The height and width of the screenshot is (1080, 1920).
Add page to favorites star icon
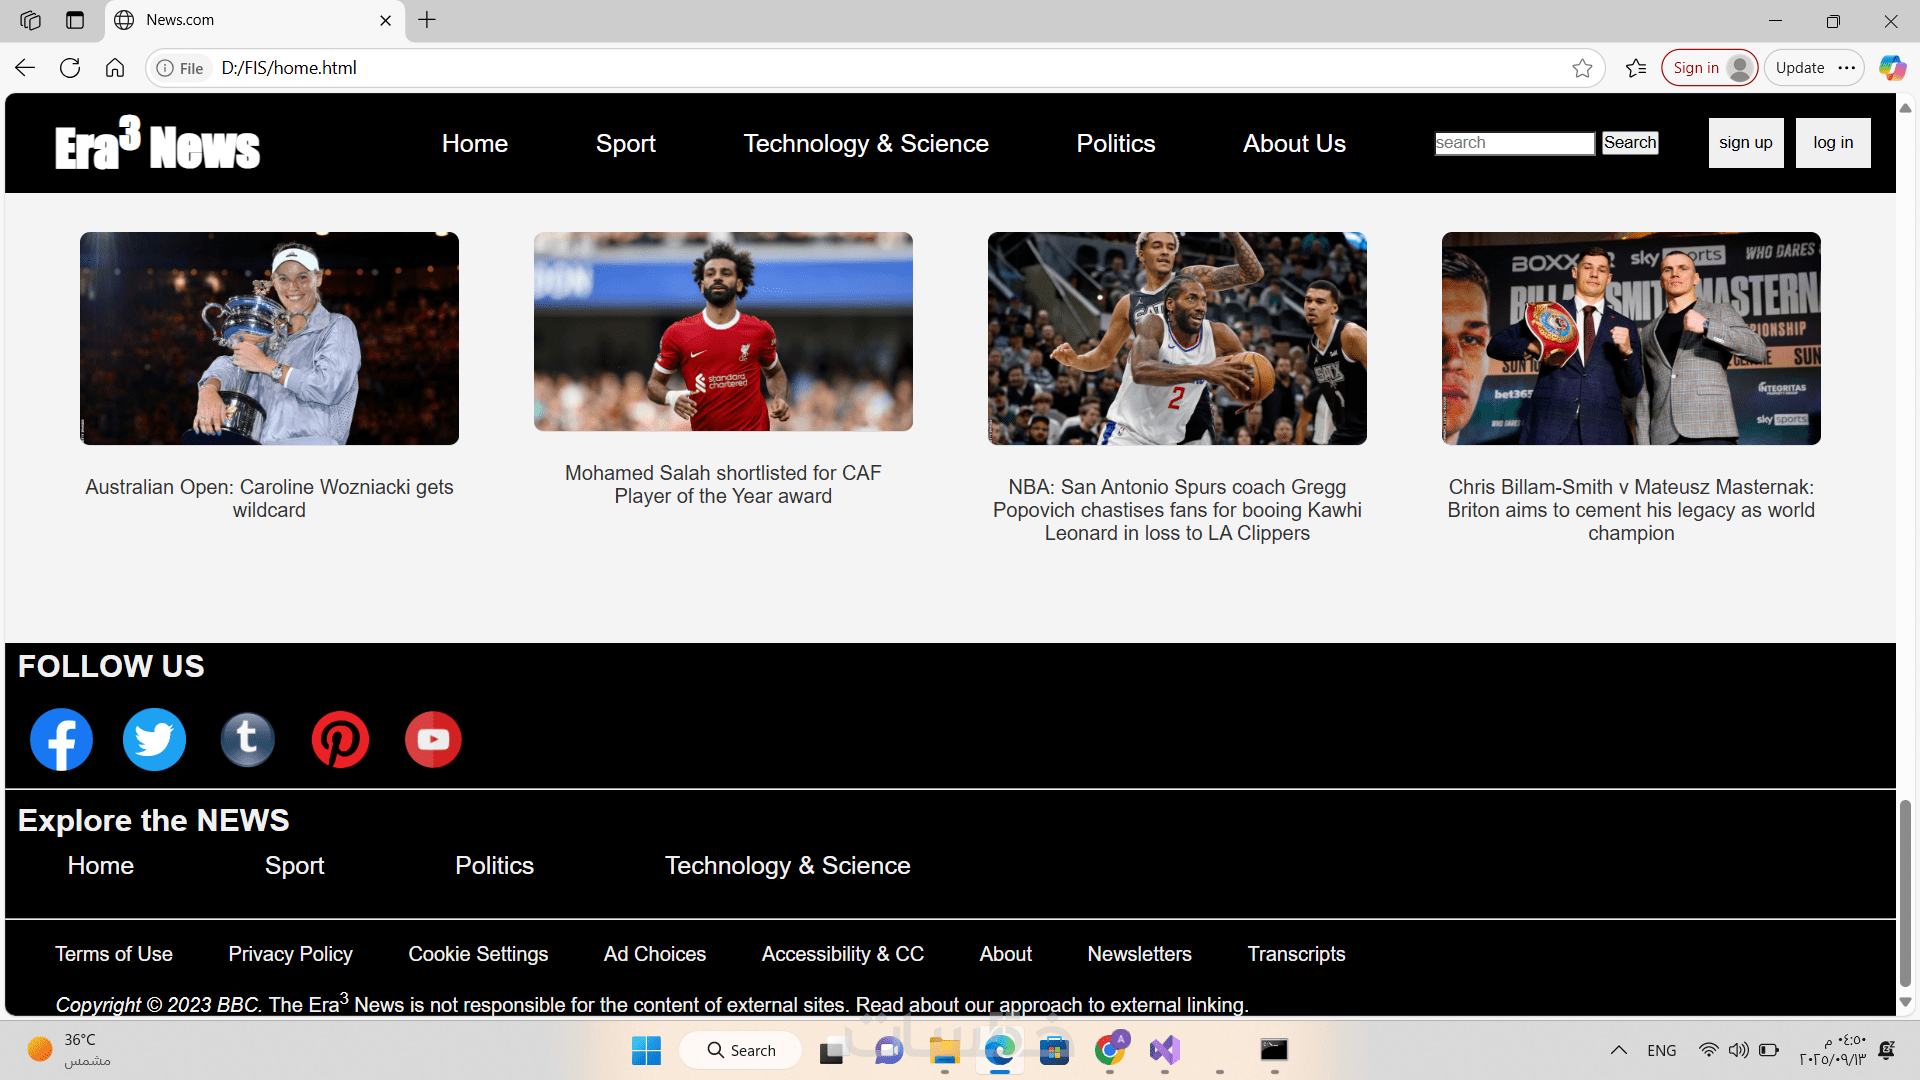point(1582,68)
